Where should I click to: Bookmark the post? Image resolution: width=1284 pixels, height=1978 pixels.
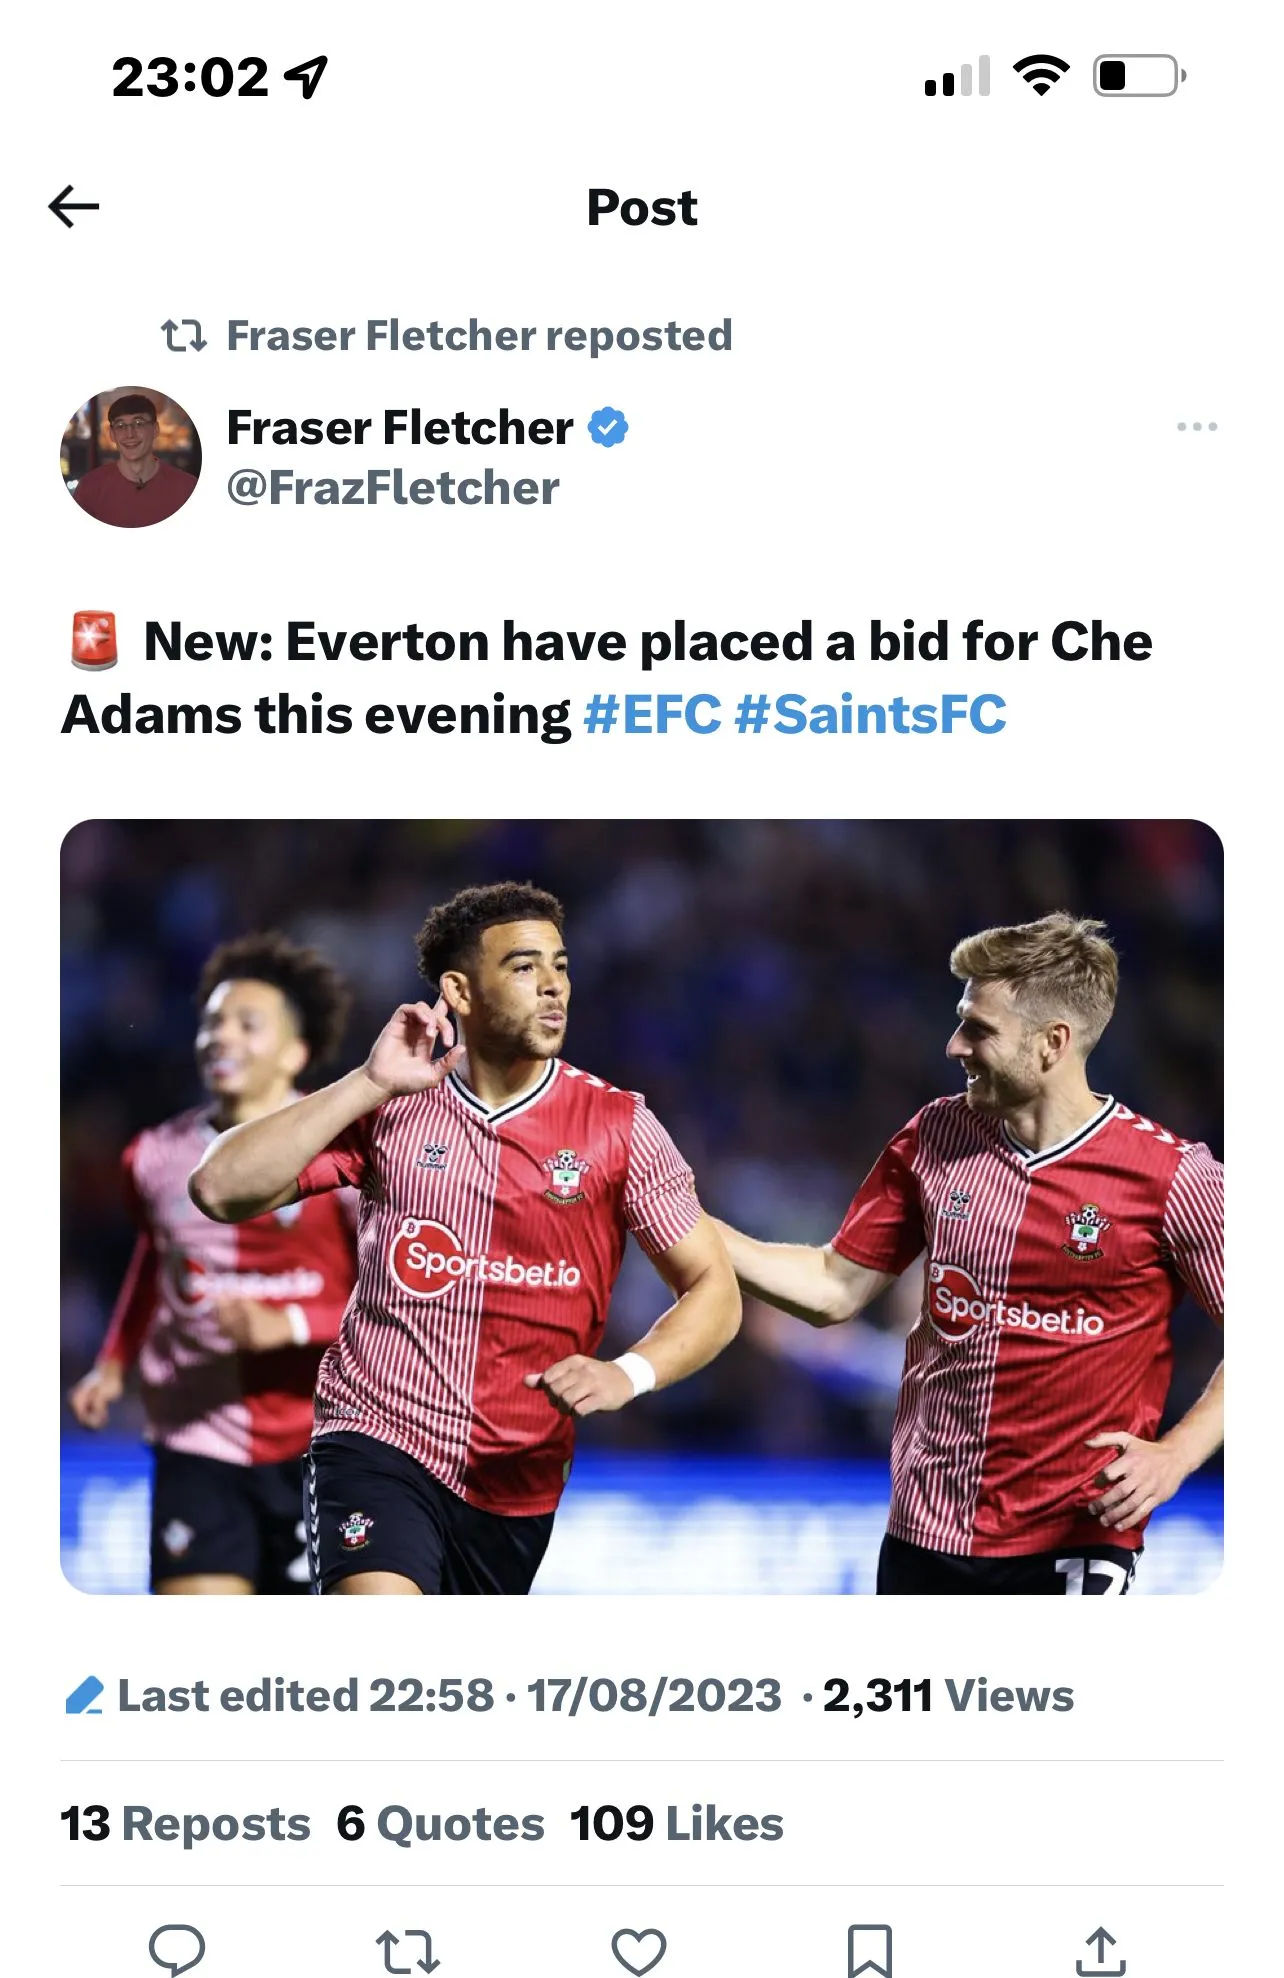(x=869, y=1949)
